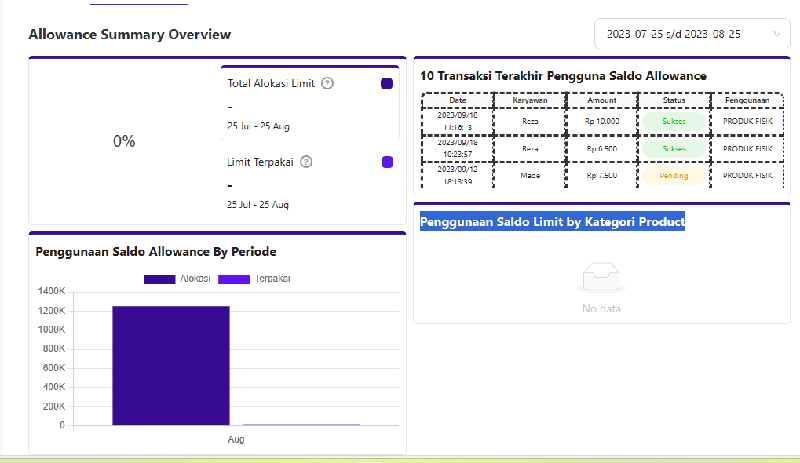800x463 pixels.
Task: Click the dark purple Total Alokasi Limit swatch
Action: tap(387, 84)
